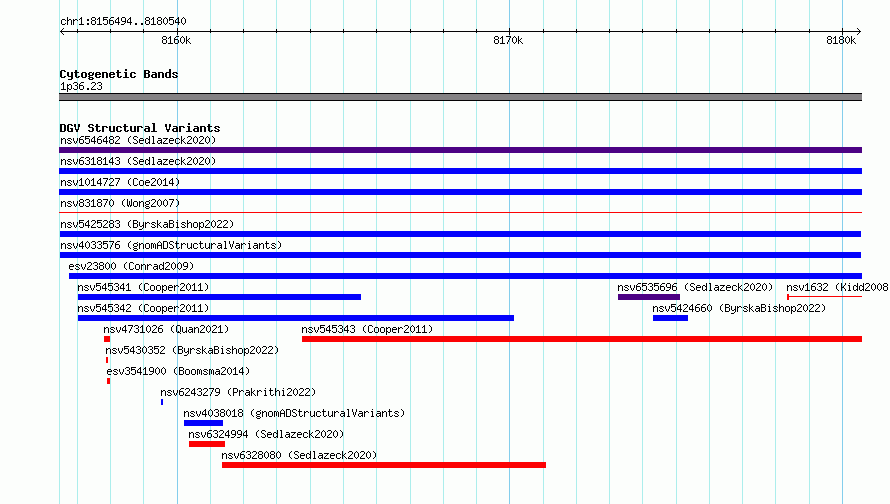
Task: Open nsv6324994 (Sedlazeck2020) label
Action: [x=266, y=434]
